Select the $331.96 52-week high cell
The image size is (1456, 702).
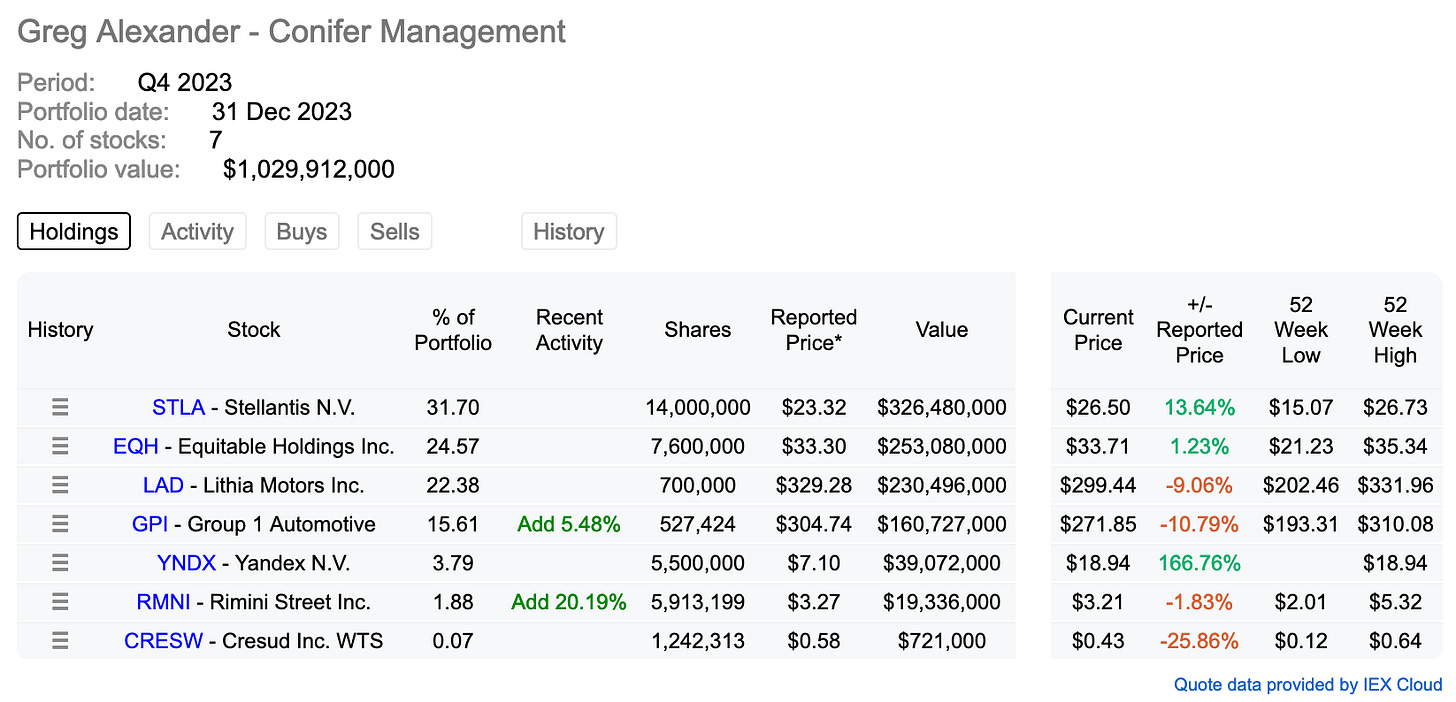[x=1395, y=485]
